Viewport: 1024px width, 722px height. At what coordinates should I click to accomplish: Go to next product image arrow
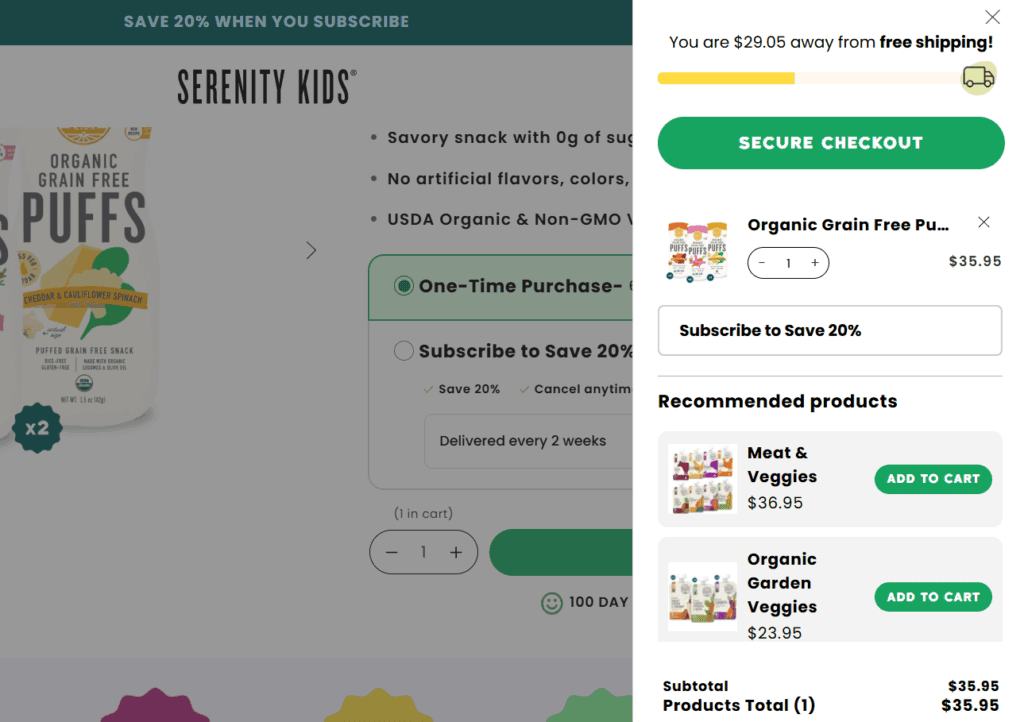311,250
